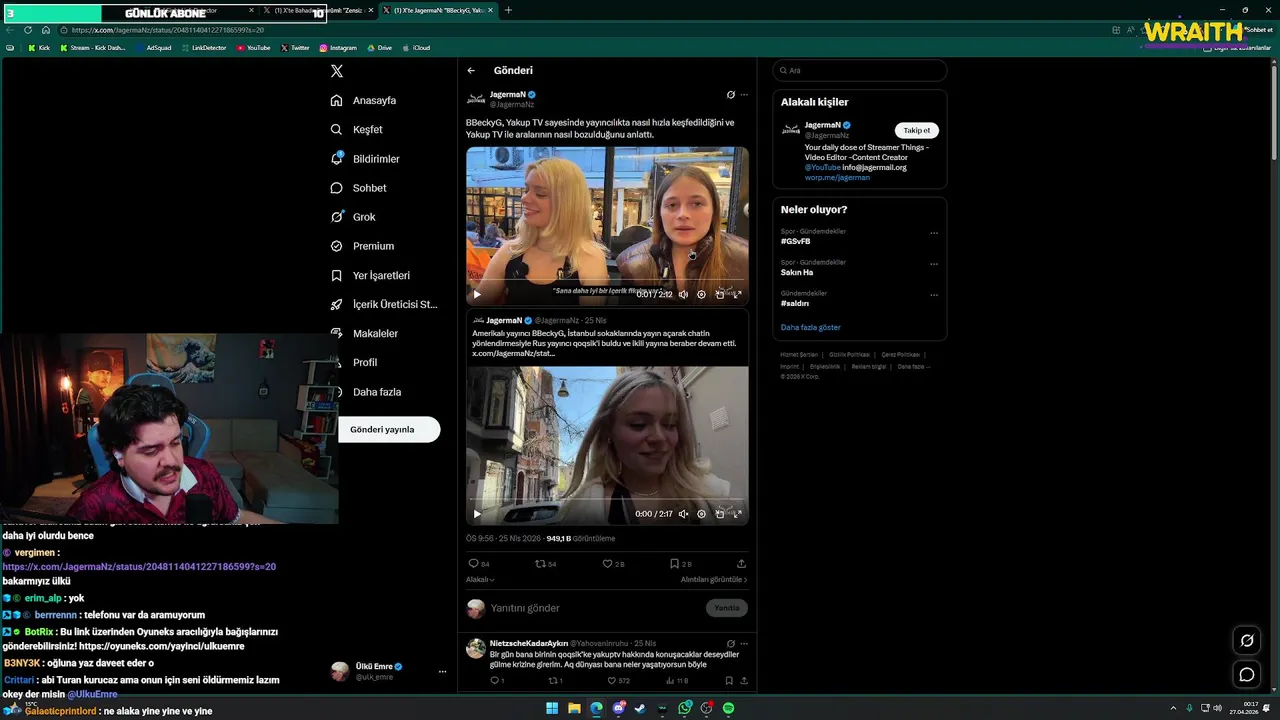Open a new browser tab
The width and height of the screenshot is (1280, 720).
point(508,10)
